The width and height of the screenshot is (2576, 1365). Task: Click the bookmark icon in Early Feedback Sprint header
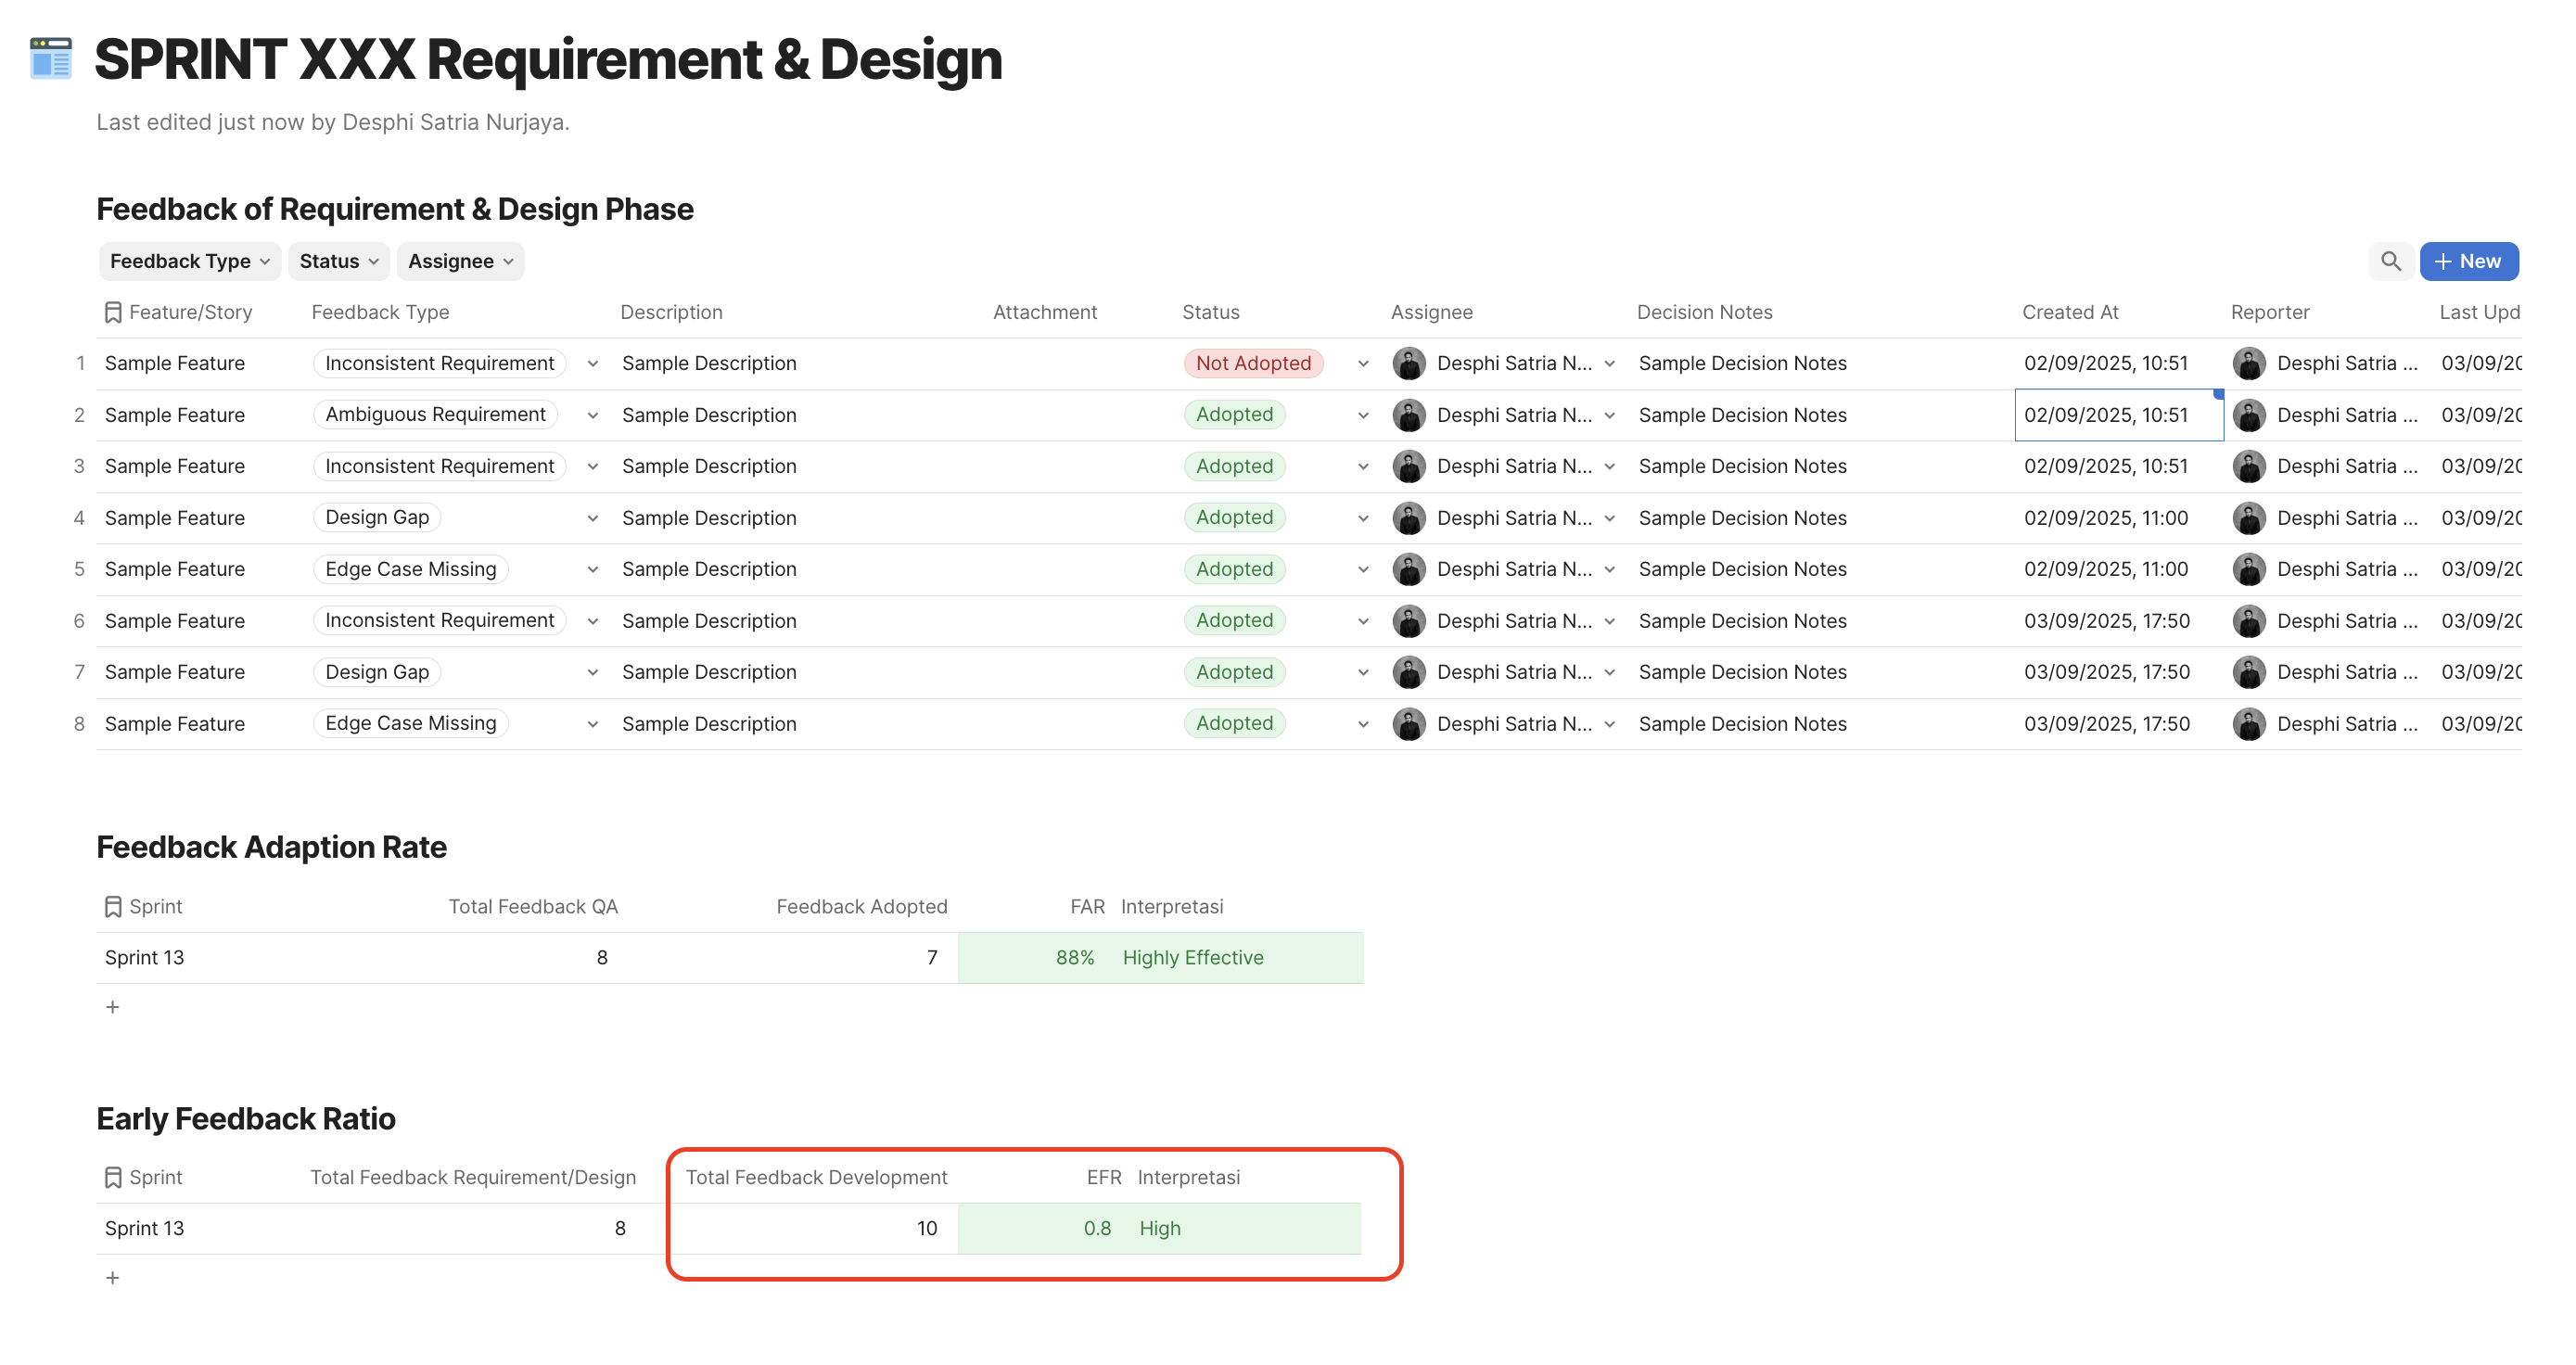[x=113, y=1177]
